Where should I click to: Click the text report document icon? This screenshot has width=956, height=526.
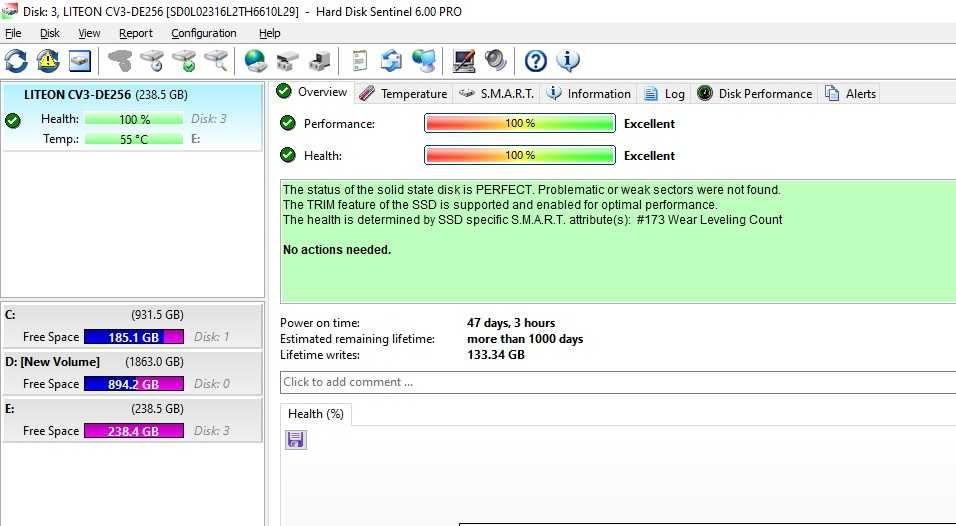point(360,61)
